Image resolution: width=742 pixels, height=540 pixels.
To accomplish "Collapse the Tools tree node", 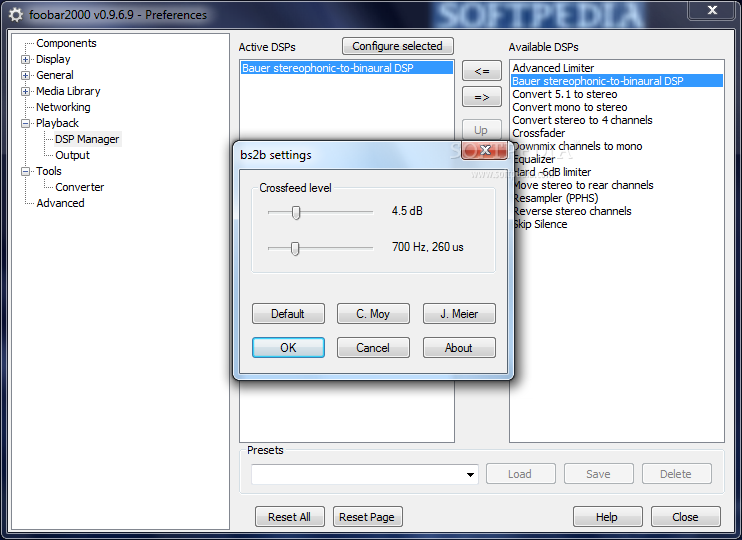I will coord(26,172).
